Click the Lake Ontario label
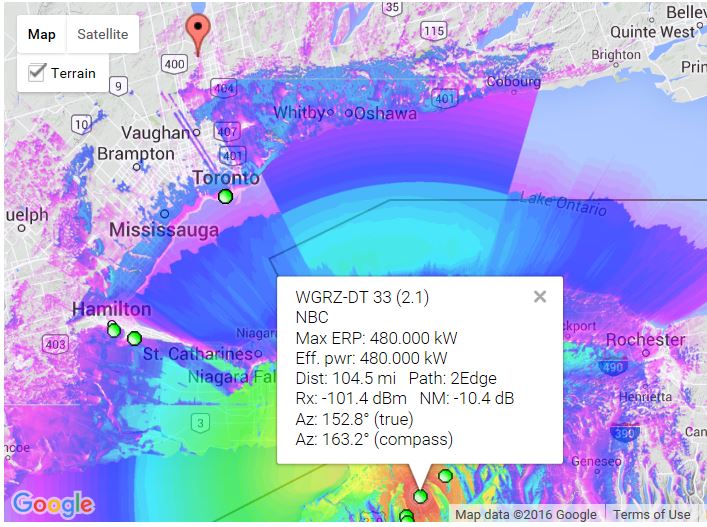707x527 pixels. coord(563,204)
